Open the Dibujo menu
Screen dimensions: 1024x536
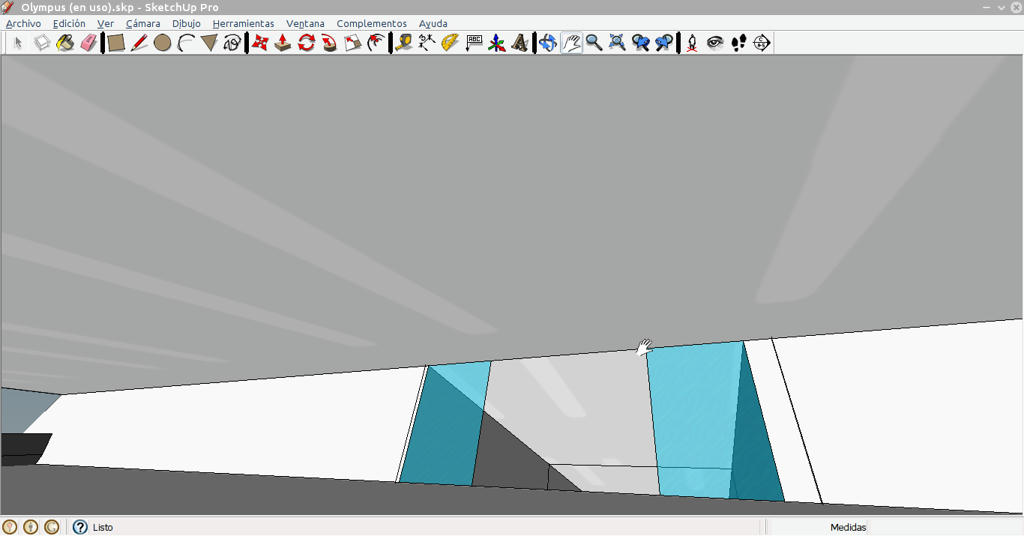(x=186, y=24)
